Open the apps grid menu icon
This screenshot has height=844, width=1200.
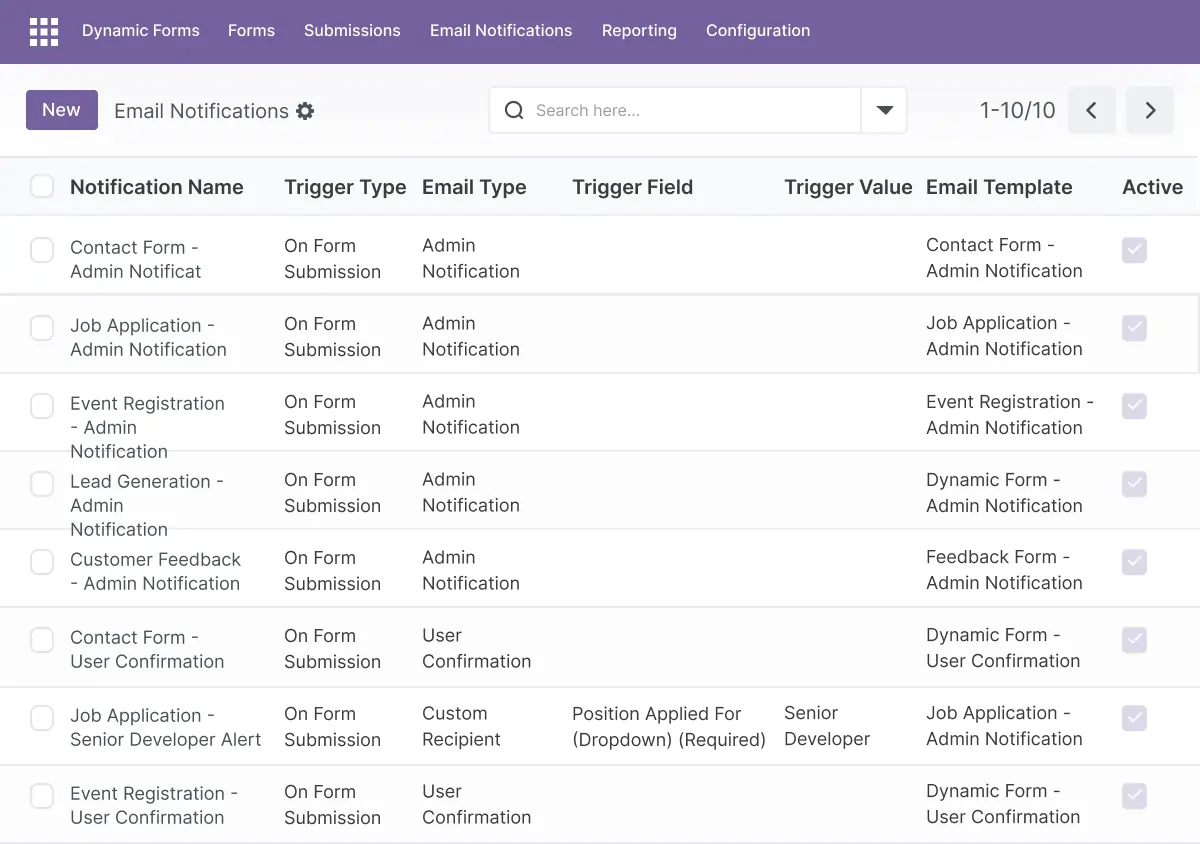(x=44, y=32)
